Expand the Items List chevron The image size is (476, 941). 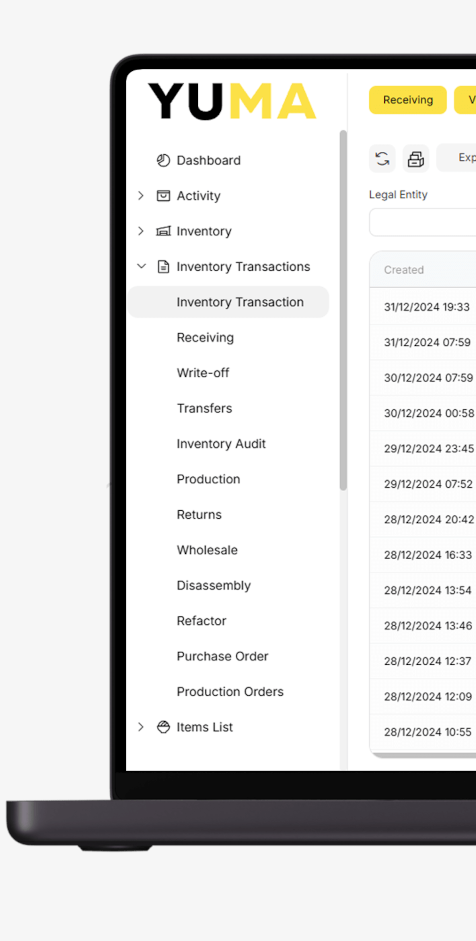(x=141, y=727)
